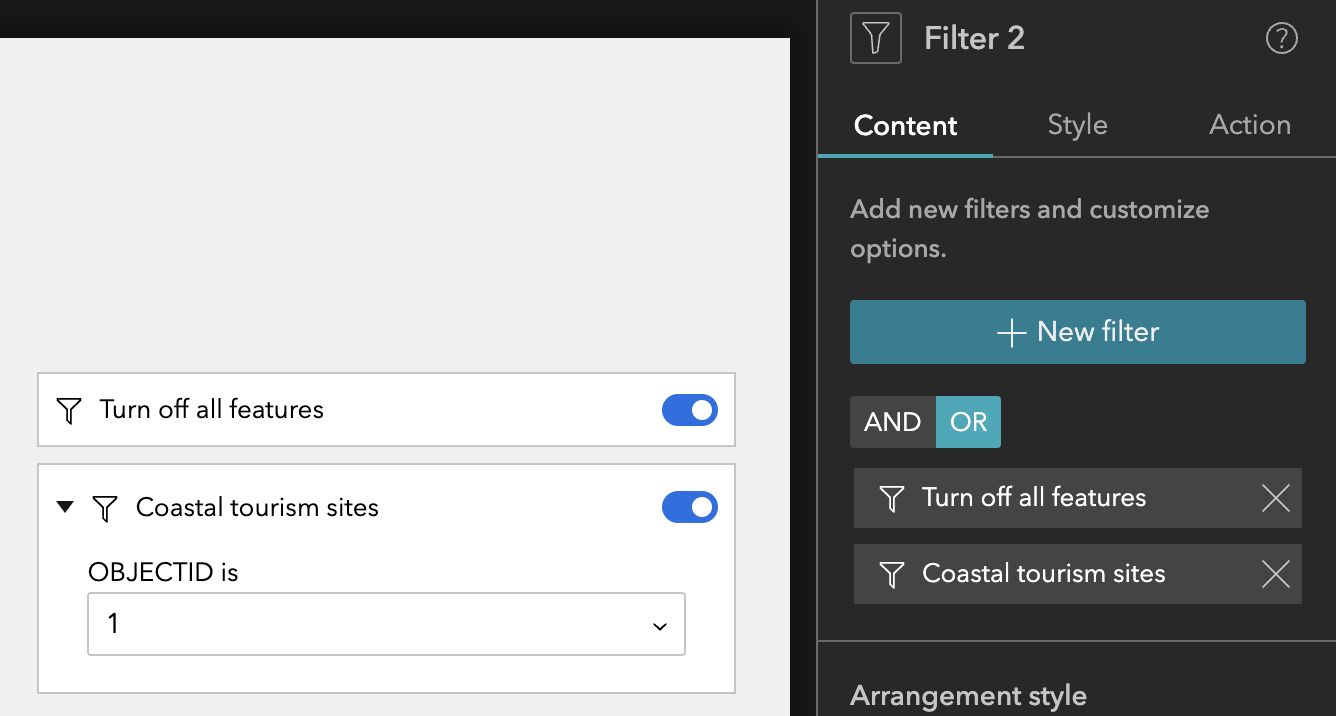Remove Turn off all features filter with X
Viewport: 1336px width, 716px height.
(x=1275, y=498)
